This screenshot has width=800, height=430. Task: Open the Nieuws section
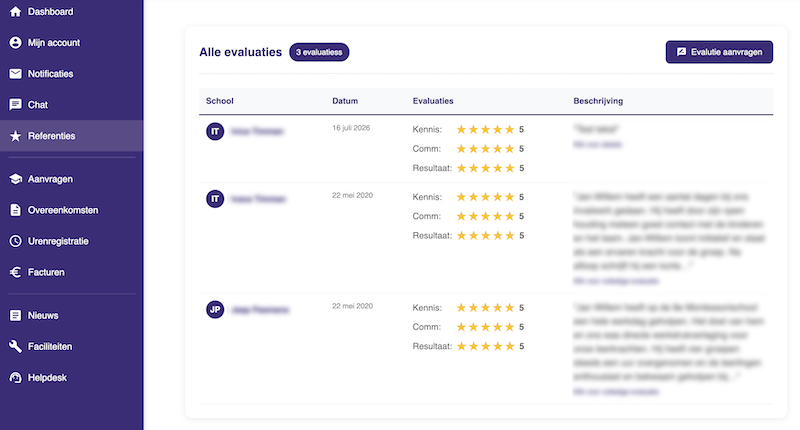[71, 315]
